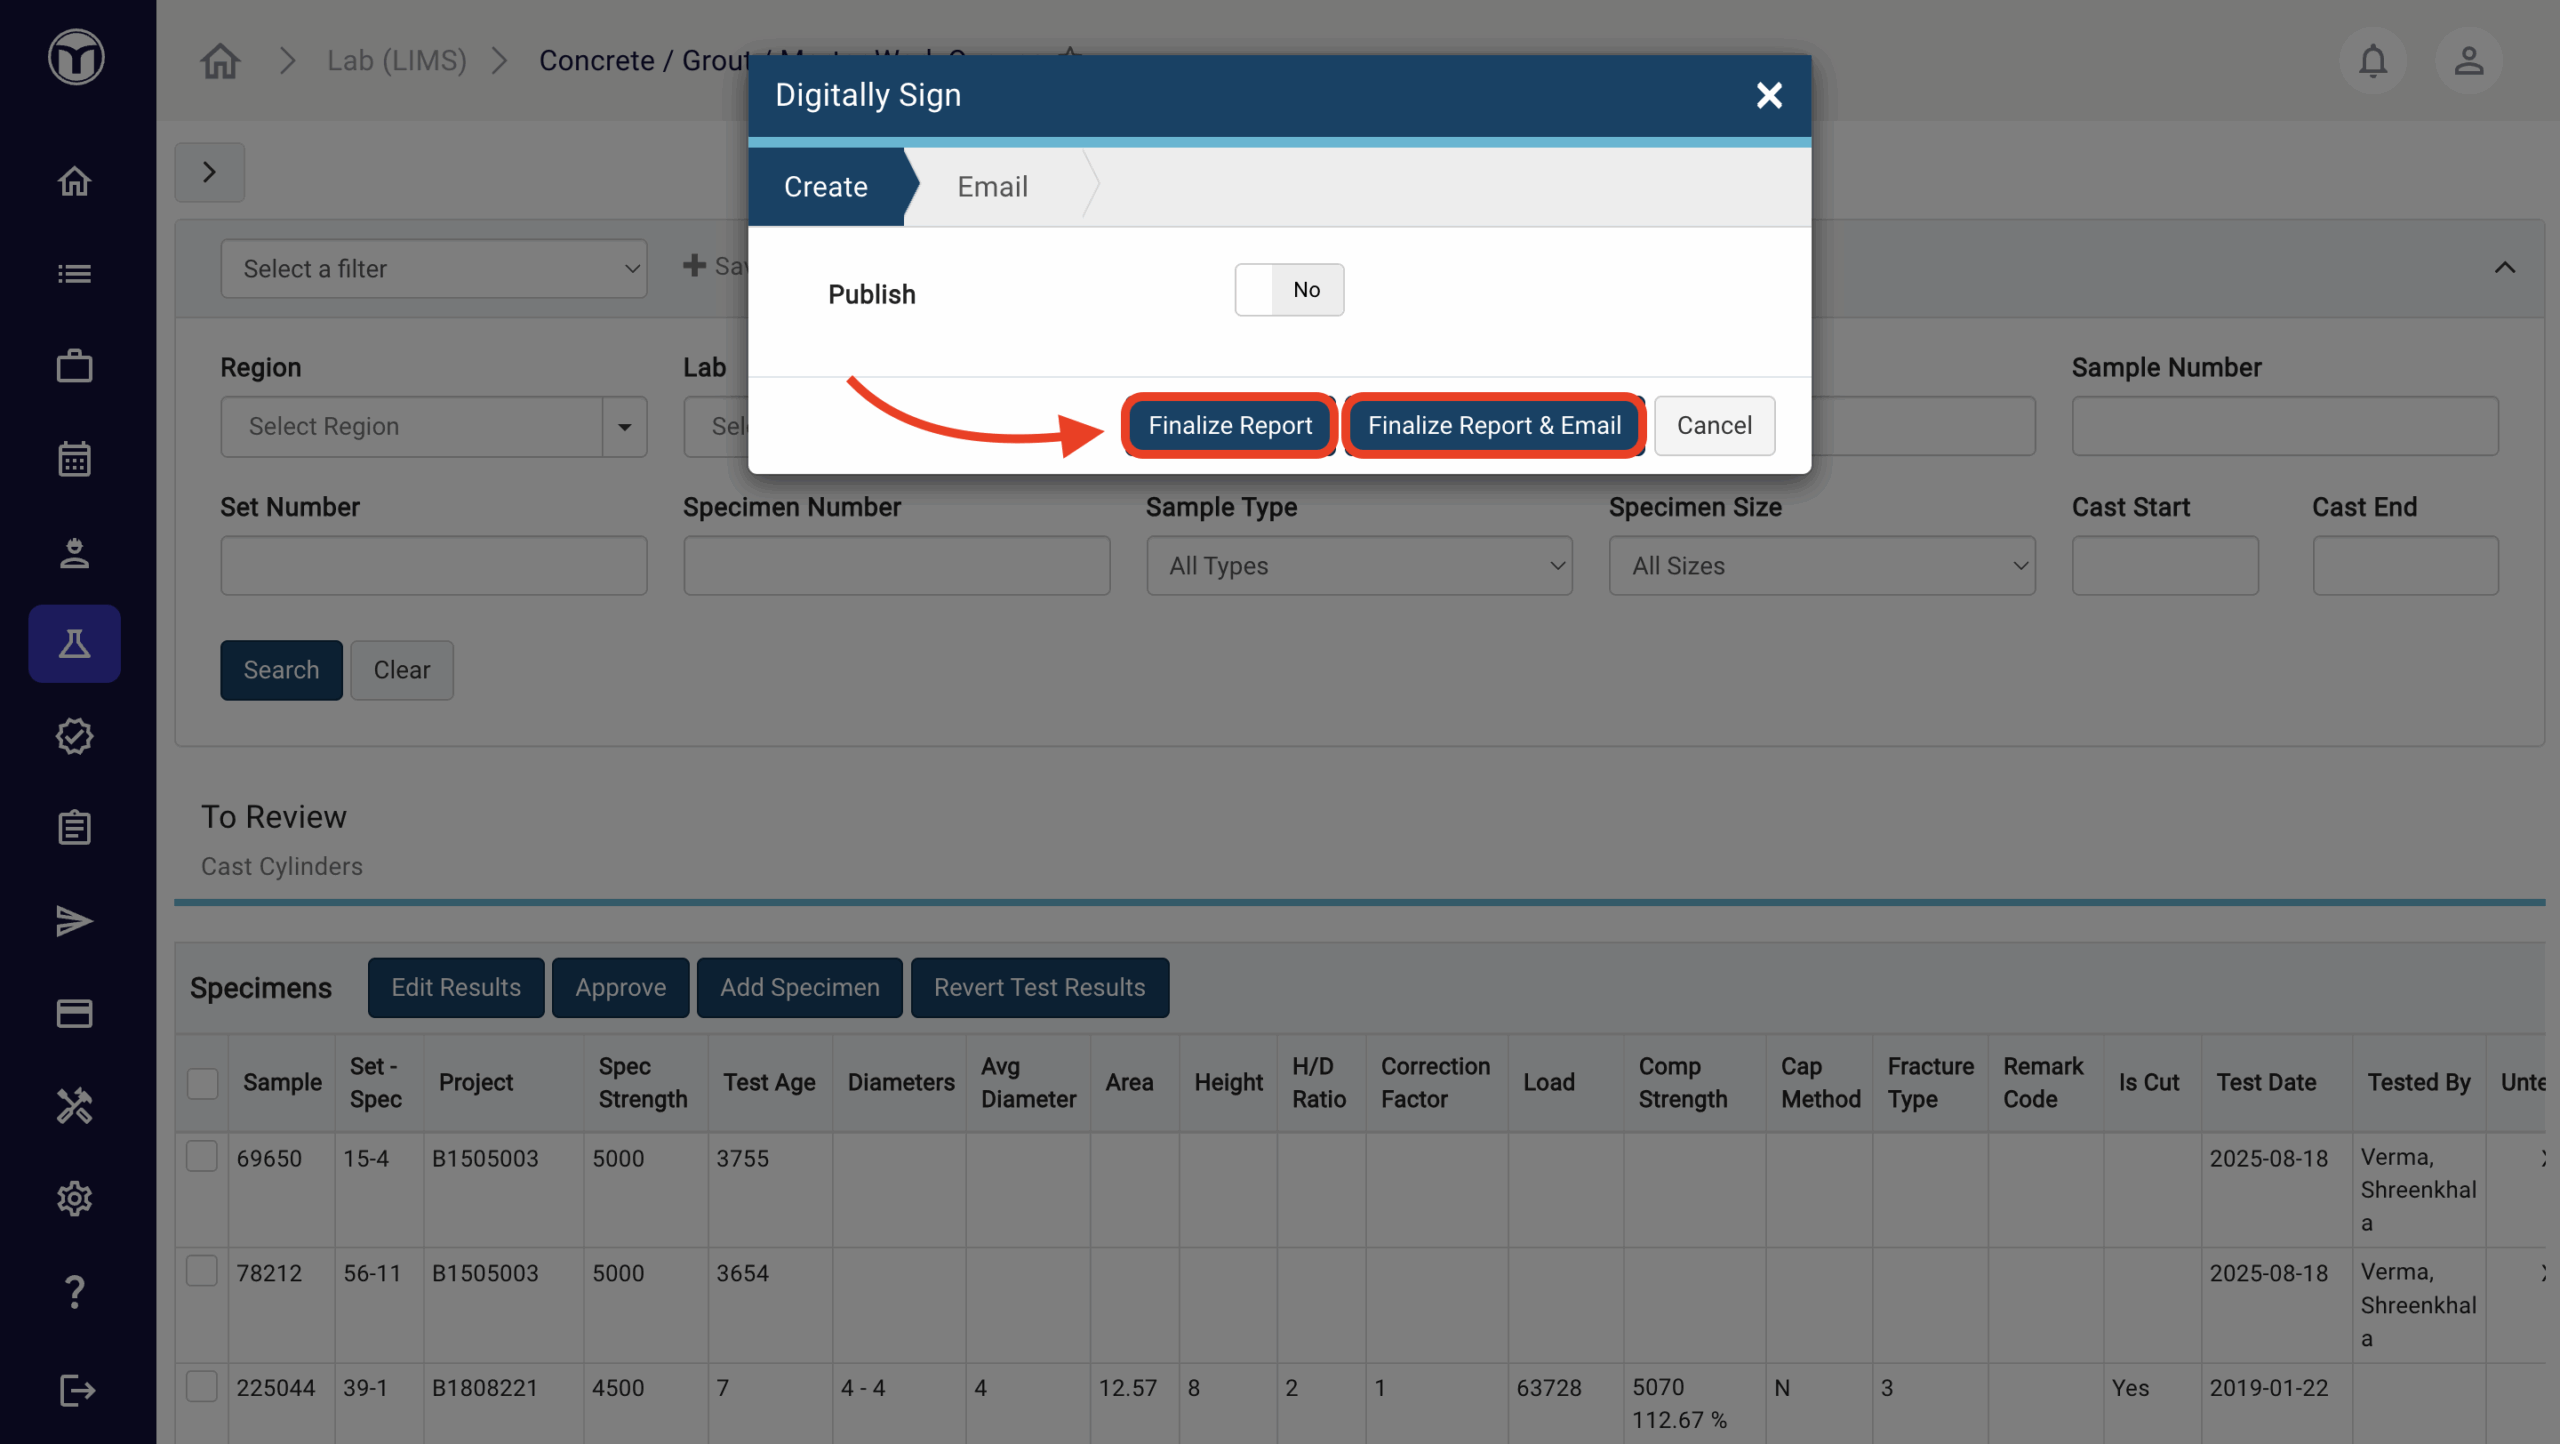The height and width of the screenshot is (1444, 2560).
Task: Open the lab flask icon in sidebar
Action: point(74,643)
